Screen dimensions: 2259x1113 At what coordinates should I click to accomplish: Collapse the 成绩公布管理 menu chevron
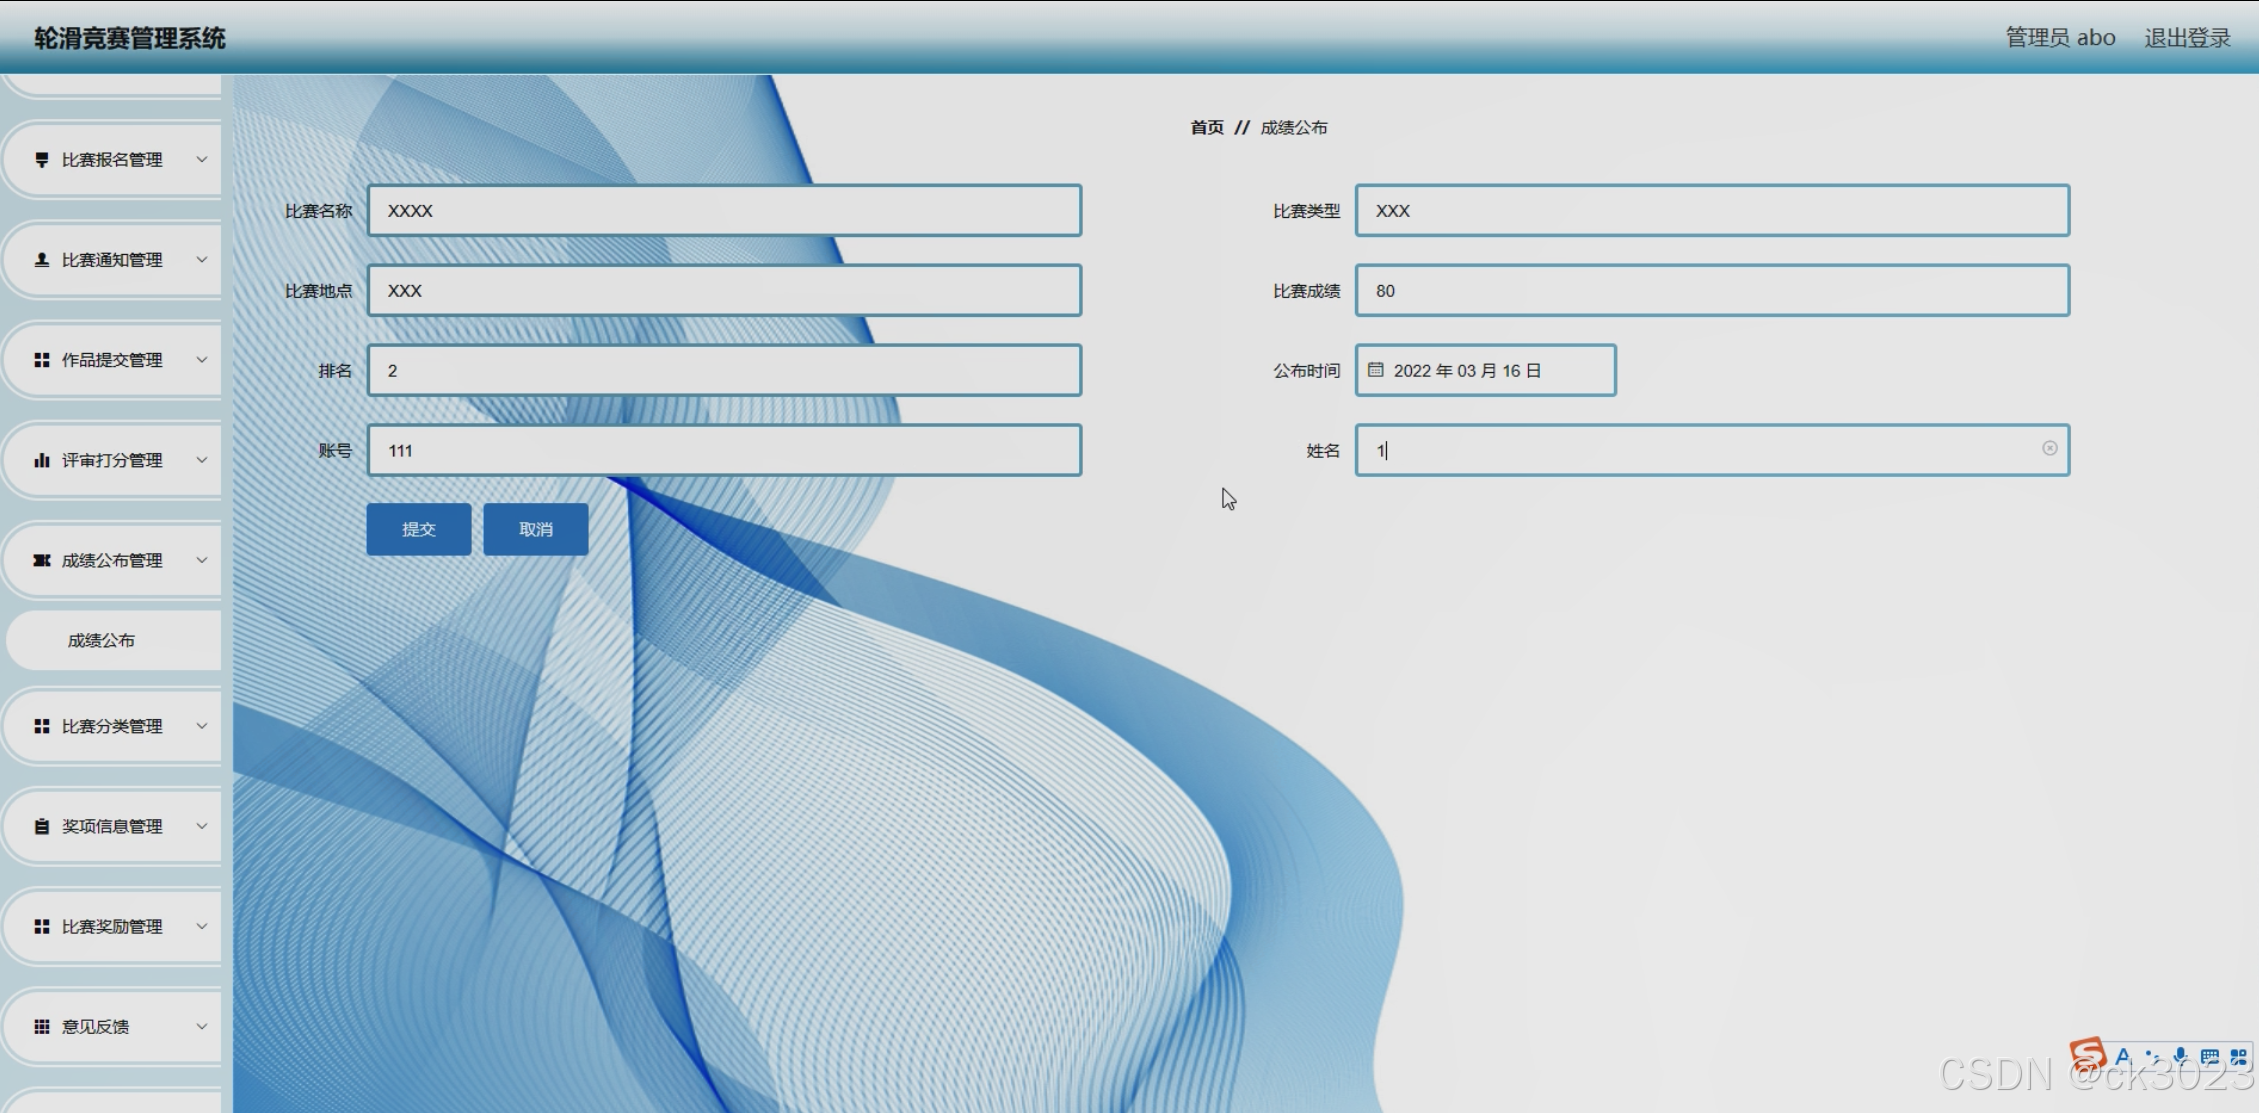click(x=202, y=560)
